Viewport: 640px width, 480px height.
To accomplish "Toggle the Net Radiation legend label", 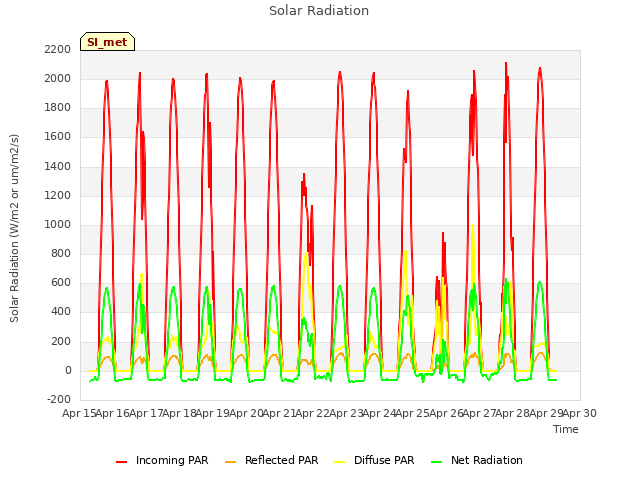I will tap(487, 460).
